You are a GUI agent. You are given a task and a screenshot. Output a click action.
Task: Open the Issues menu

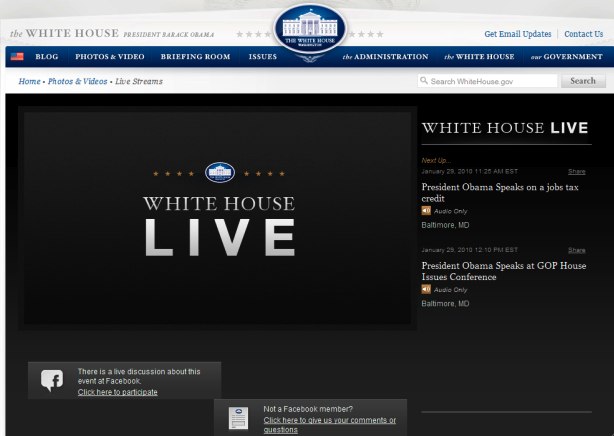(x=263, y=56)
